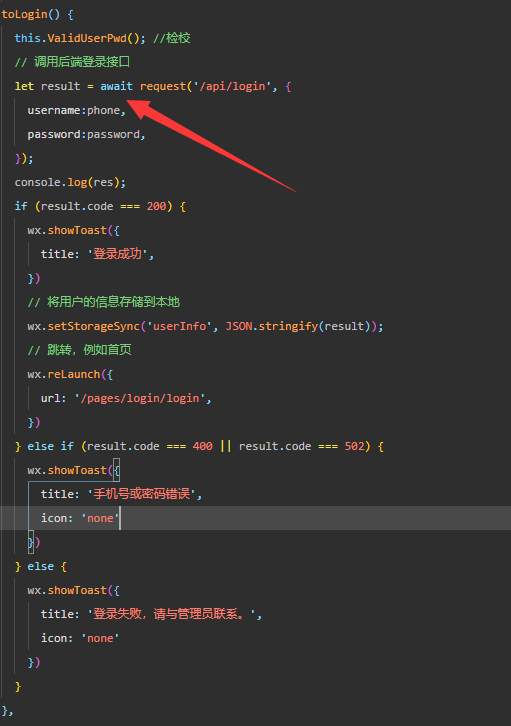Click the number 502 in else-if condition
511x726 pixels.
tap(355, 446)
